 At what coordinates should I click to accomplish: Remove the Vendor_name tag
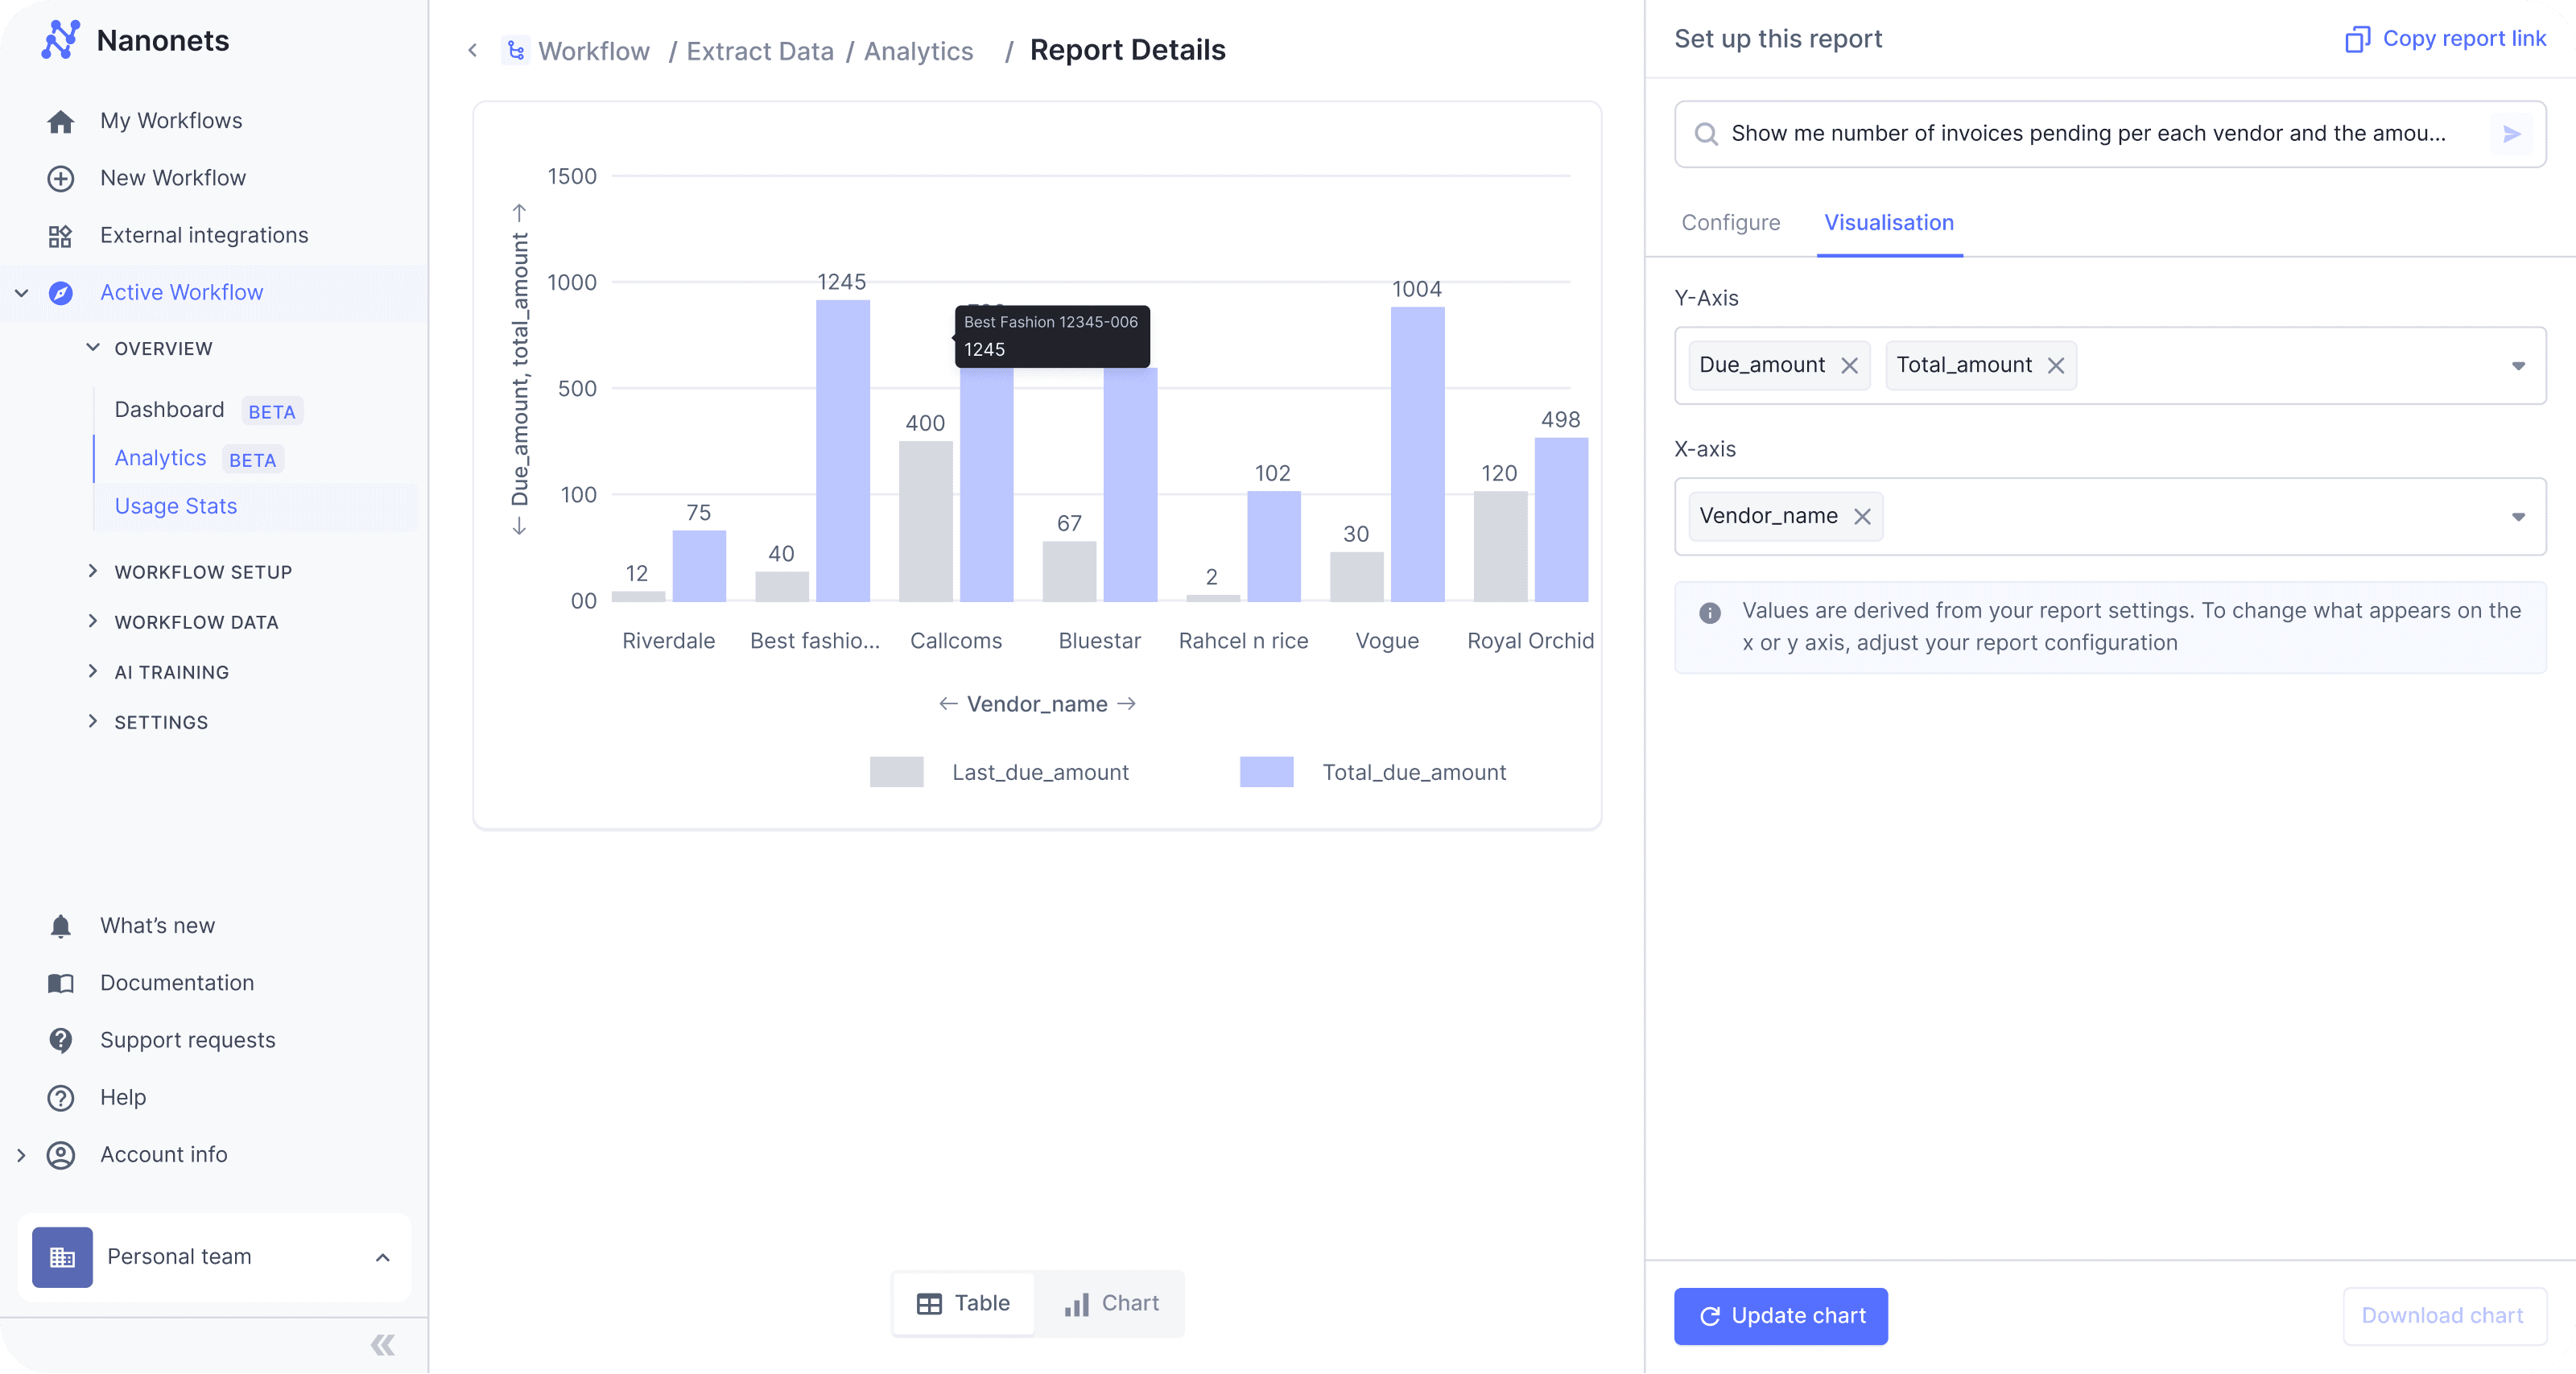(1861, 517)
